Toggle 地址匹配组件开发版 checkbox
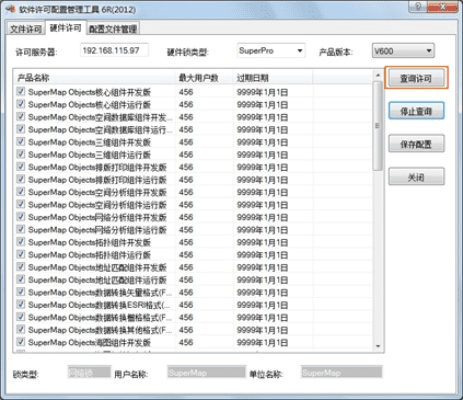 point(21,266)
